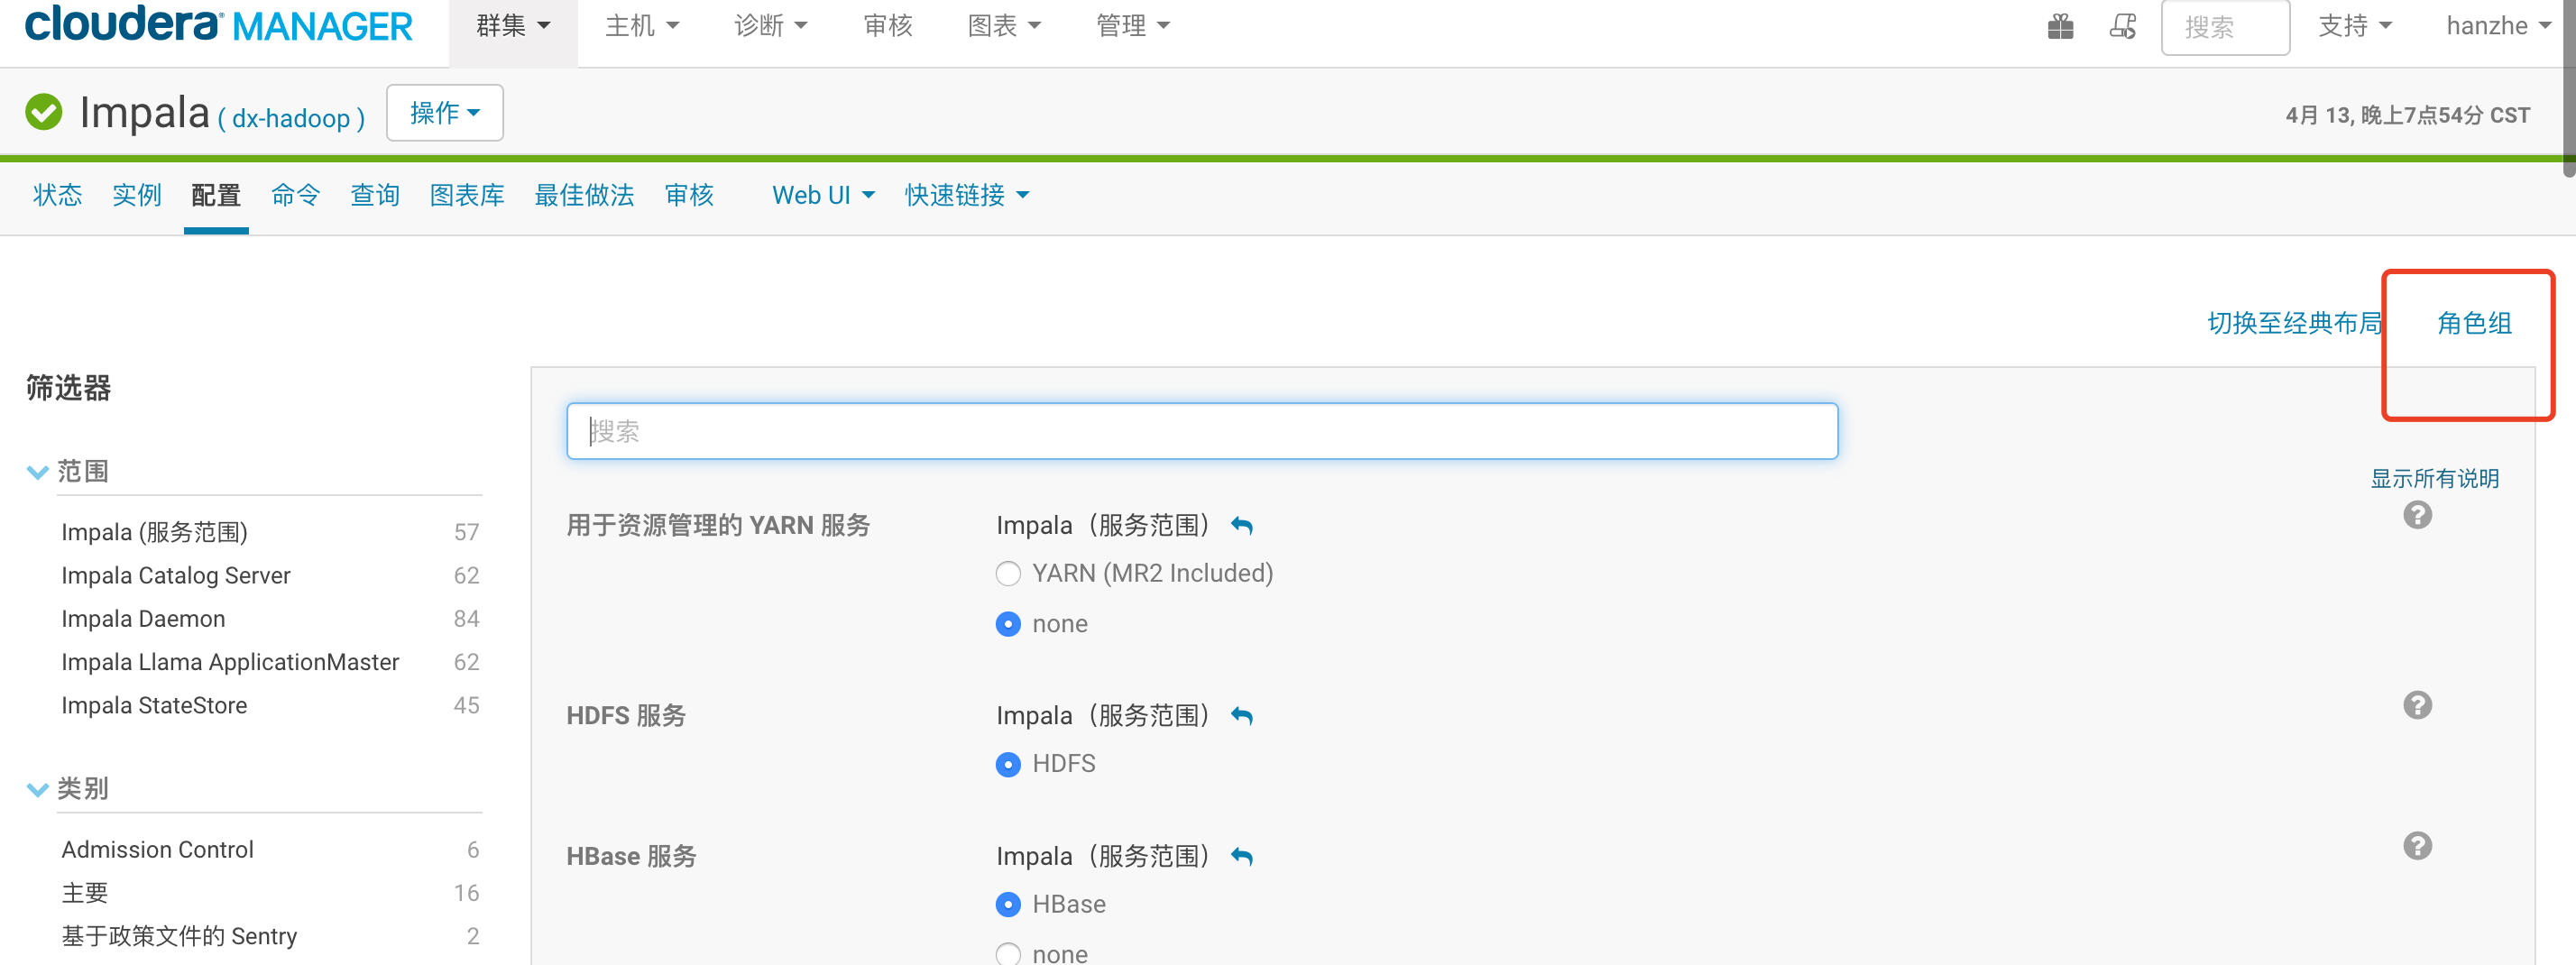The image size is (2576, 965).
Task: Click the dx-hadoop cluster link
Action: pos(290,119)
